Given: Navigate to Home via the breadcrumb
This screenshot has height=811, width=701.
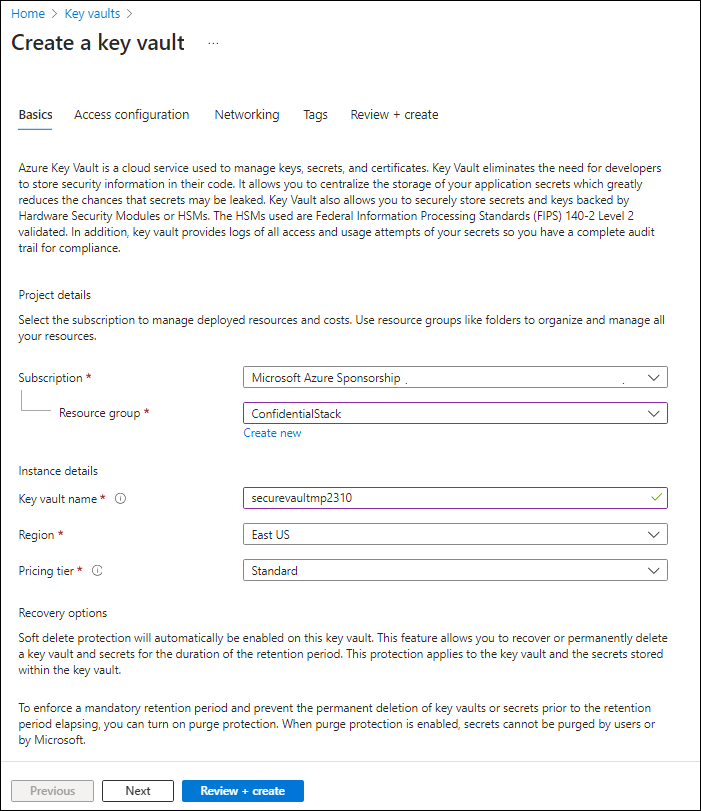Looking at the screenshot, I should (x=27, y=13).
